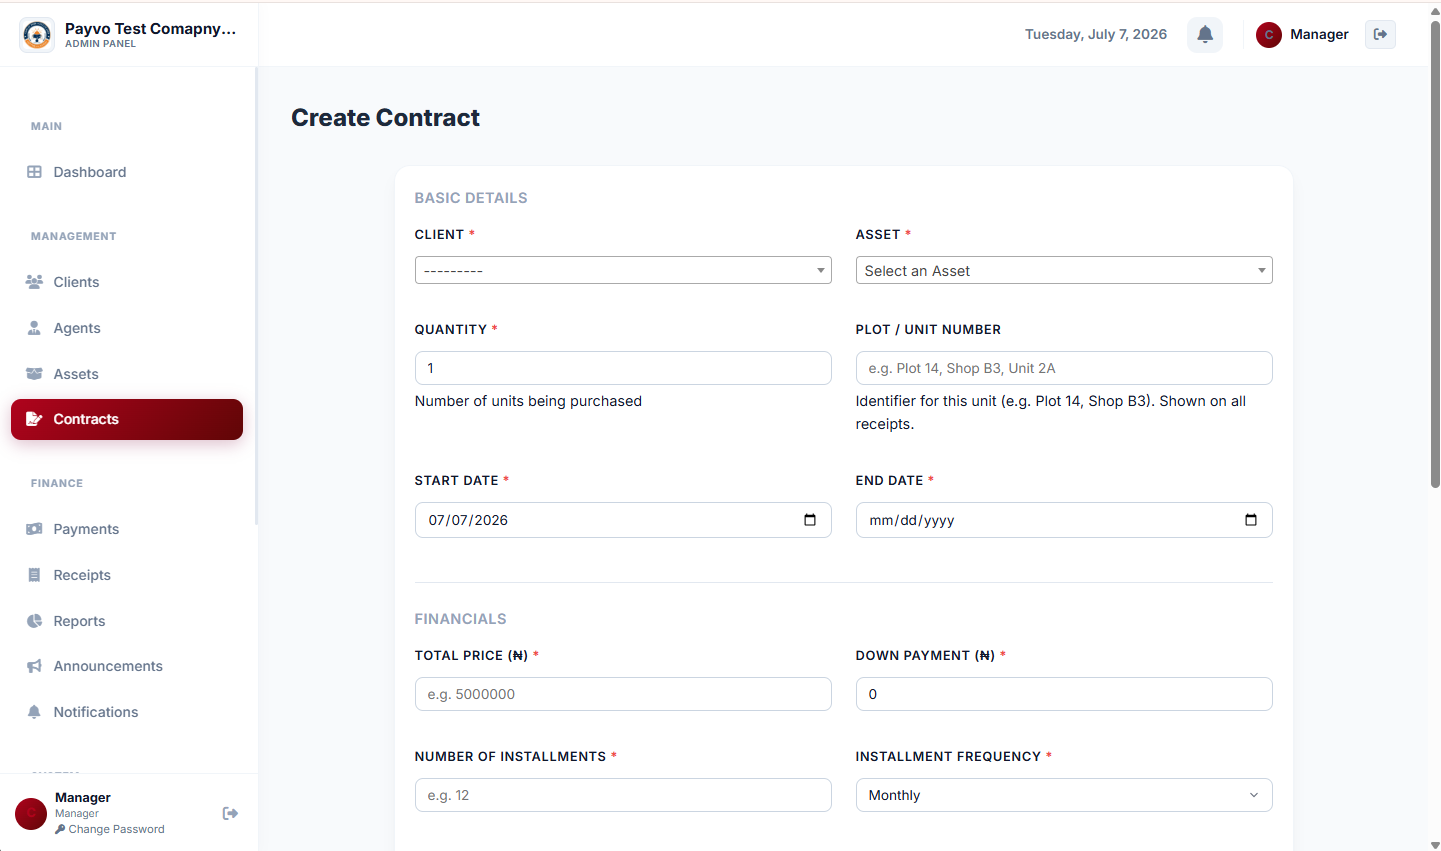Click the Announcements megaphone icon
The image size is (1441, 851).
click(34, 666)
